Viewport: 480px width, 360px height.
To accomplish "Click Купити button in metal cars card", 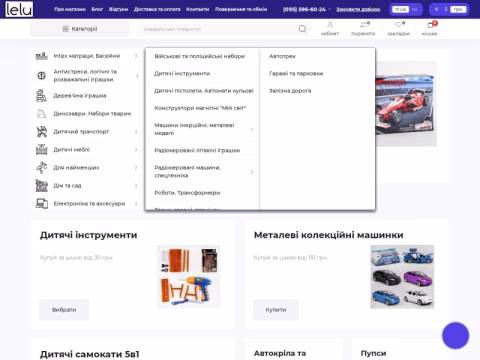I will tap(276, 310).
